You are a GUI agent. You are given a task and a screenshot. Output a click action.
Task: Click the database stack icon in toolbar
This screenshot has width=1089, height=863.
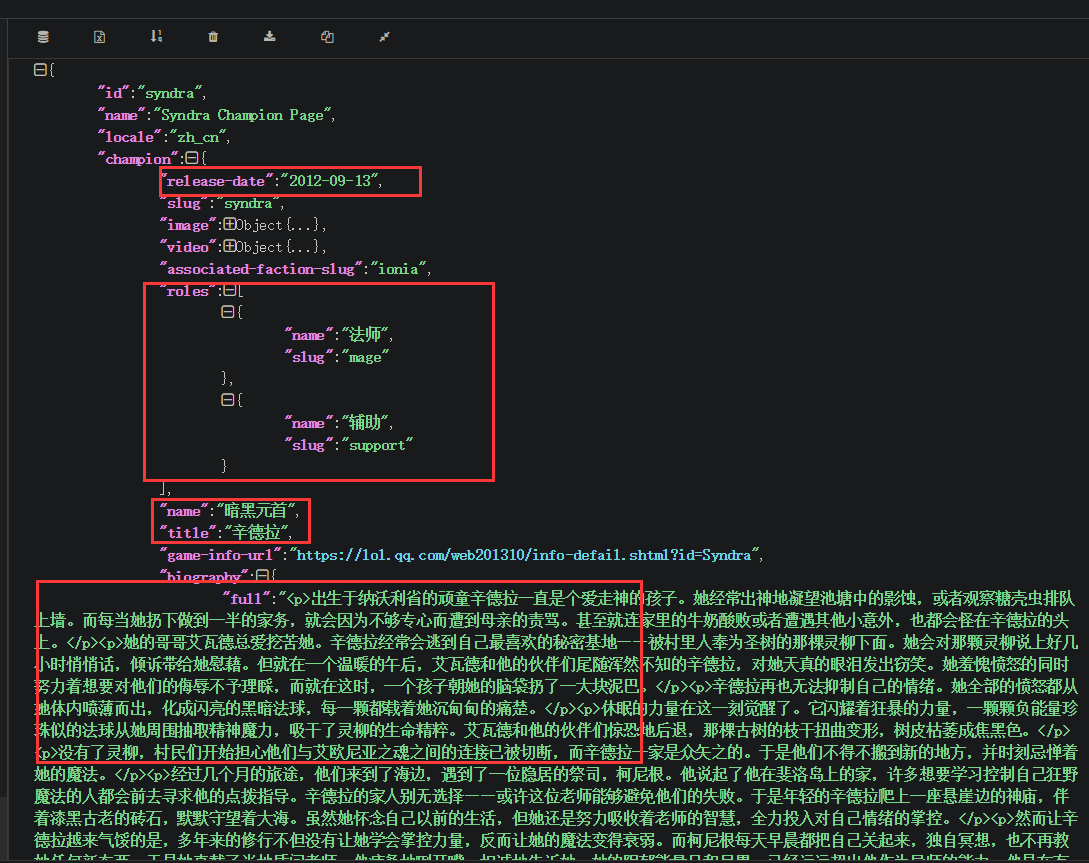43,37
